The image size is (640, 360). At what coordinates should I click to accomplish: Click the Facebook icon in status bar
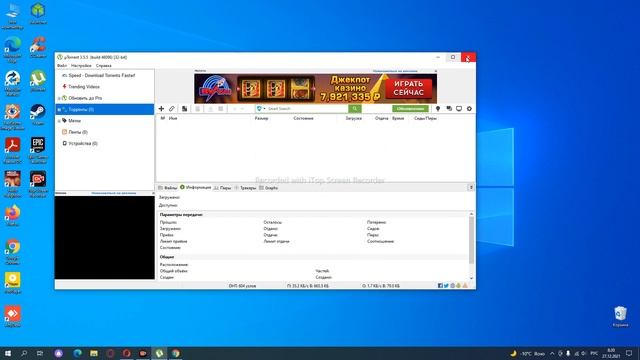point(440,286)
